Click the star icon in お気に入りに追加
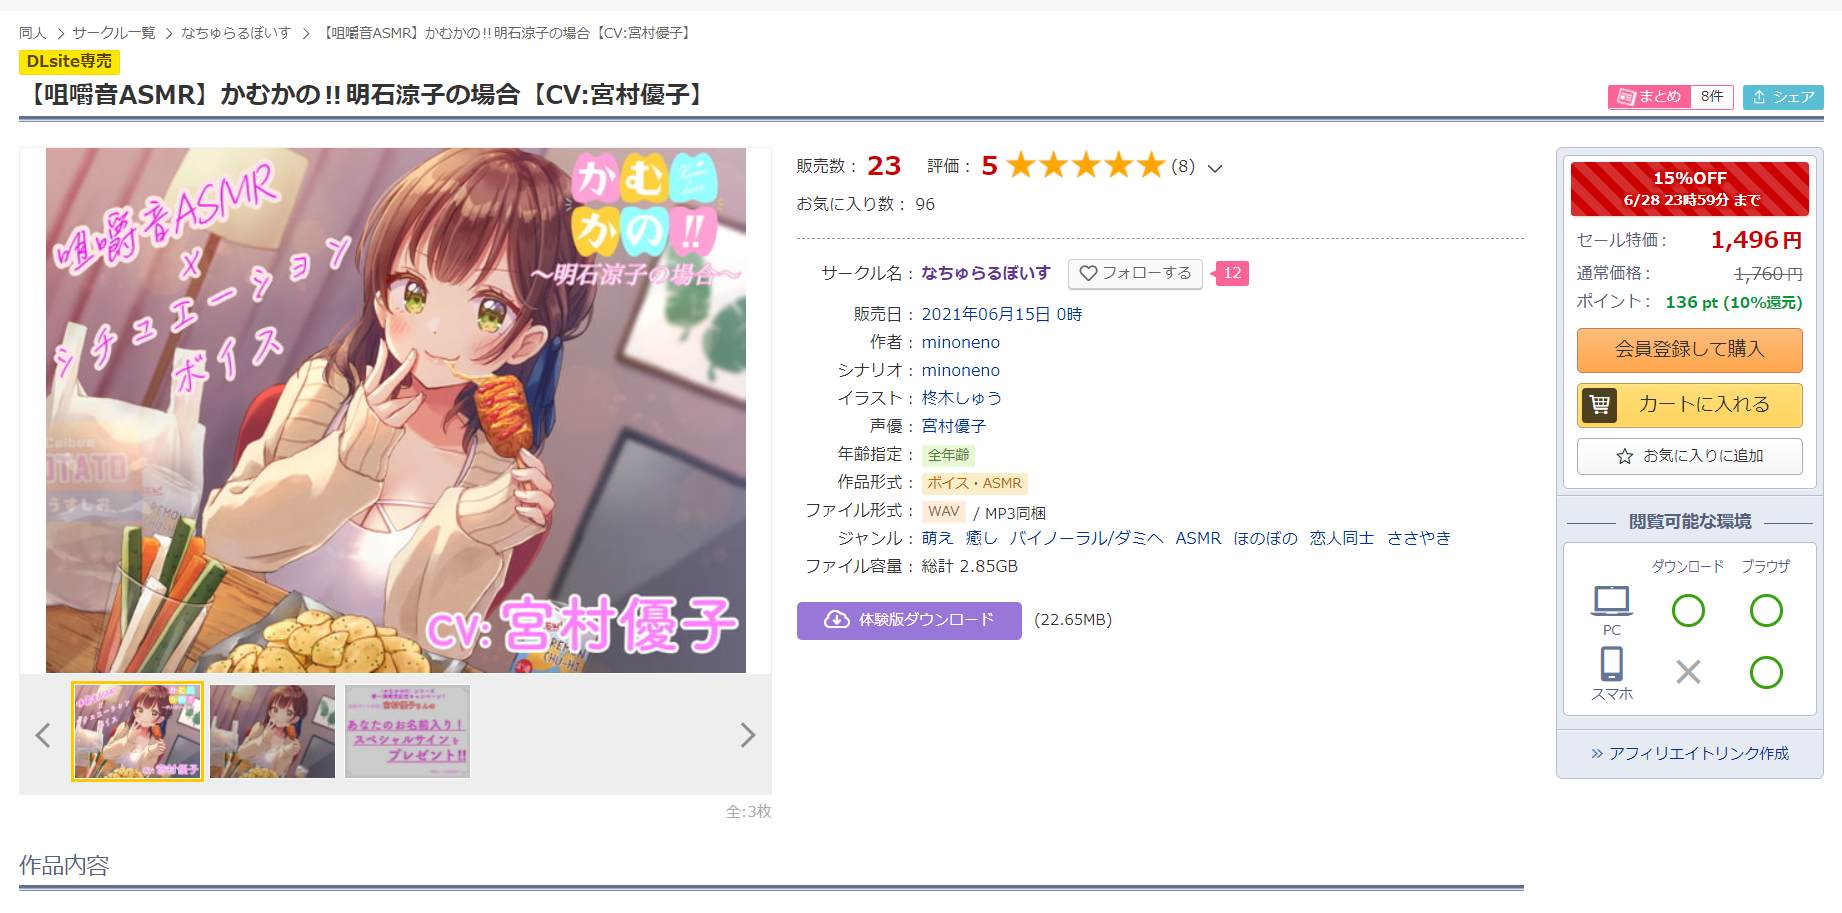Image resolution: width=1842 pixels, height=913 pixels. click(1625, 456)
